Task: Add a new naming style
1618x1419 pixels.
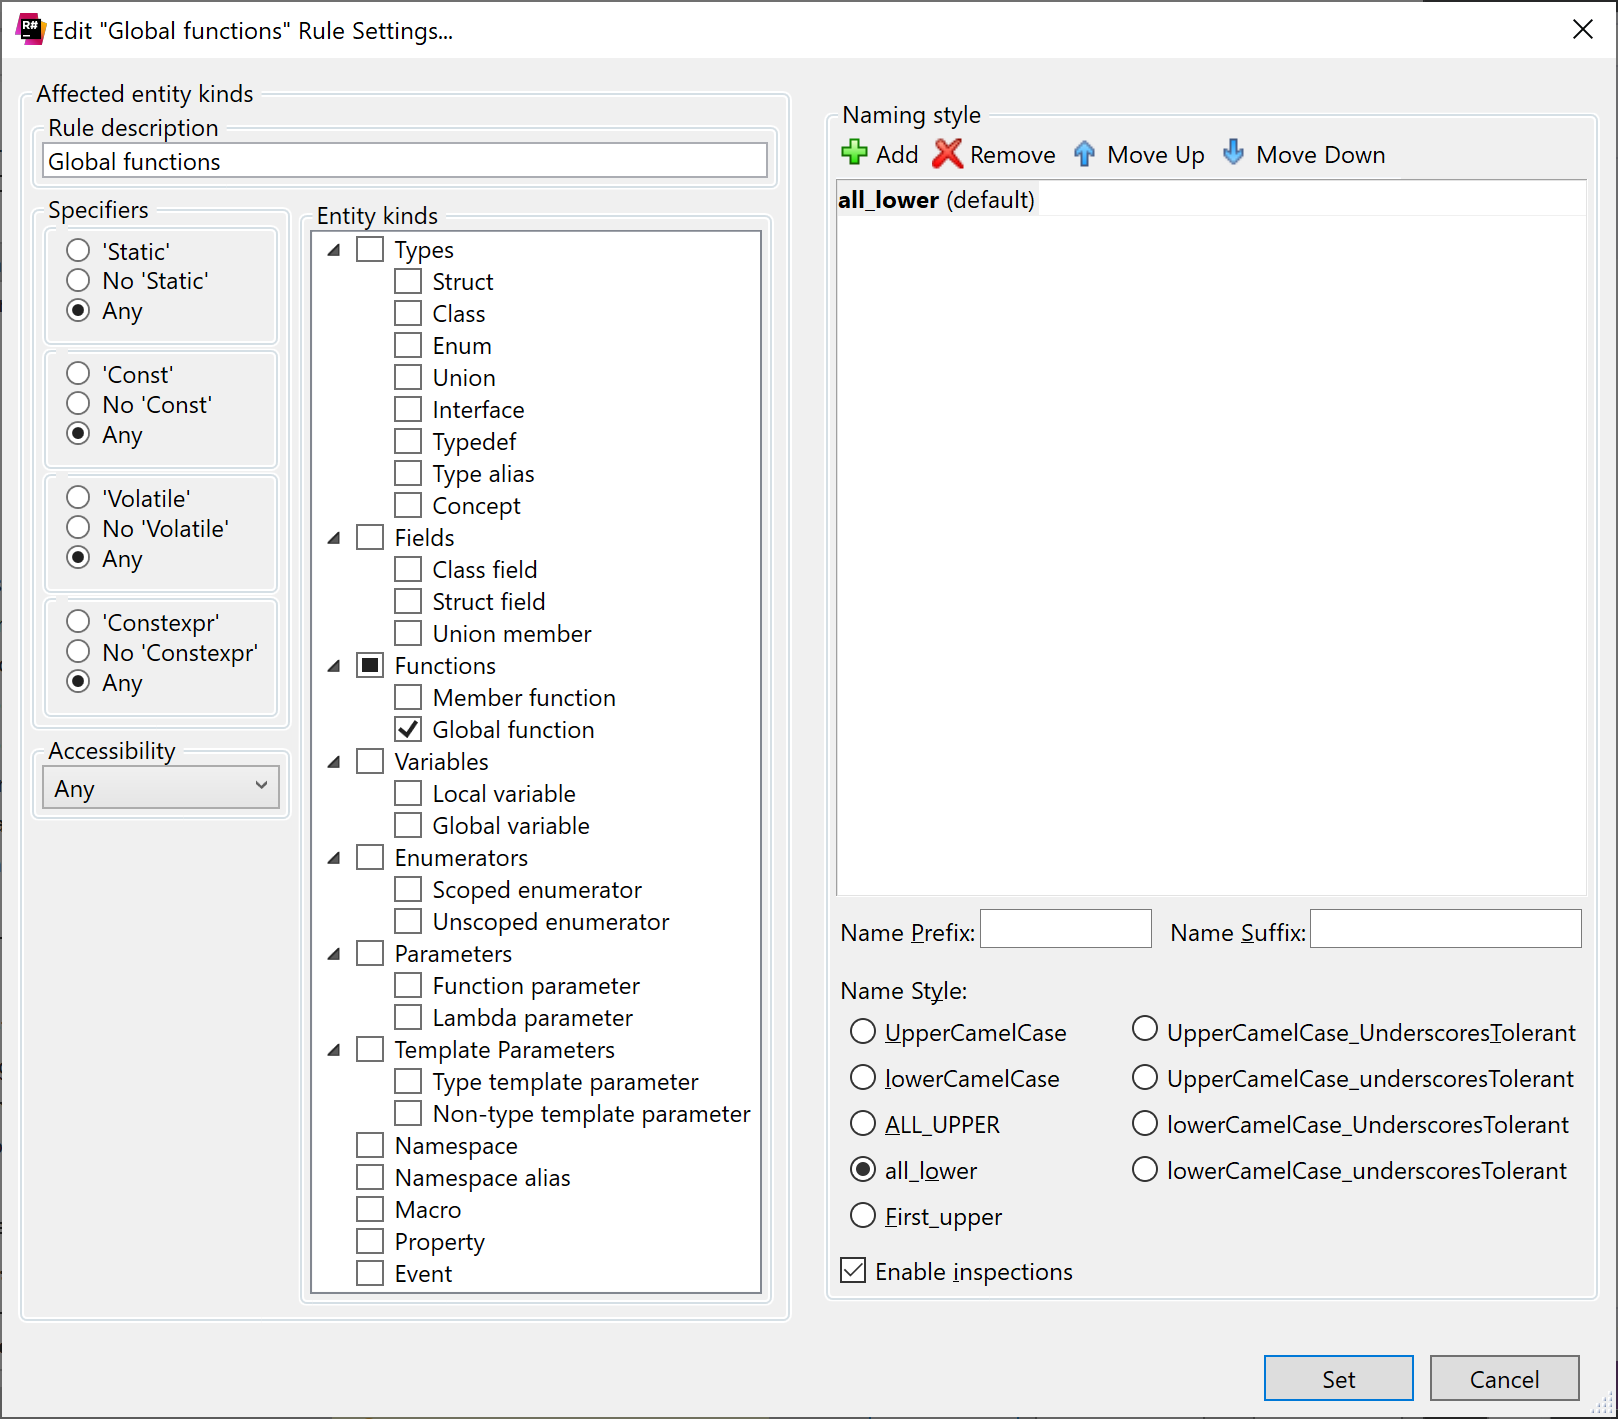Action: click(879, 154)
